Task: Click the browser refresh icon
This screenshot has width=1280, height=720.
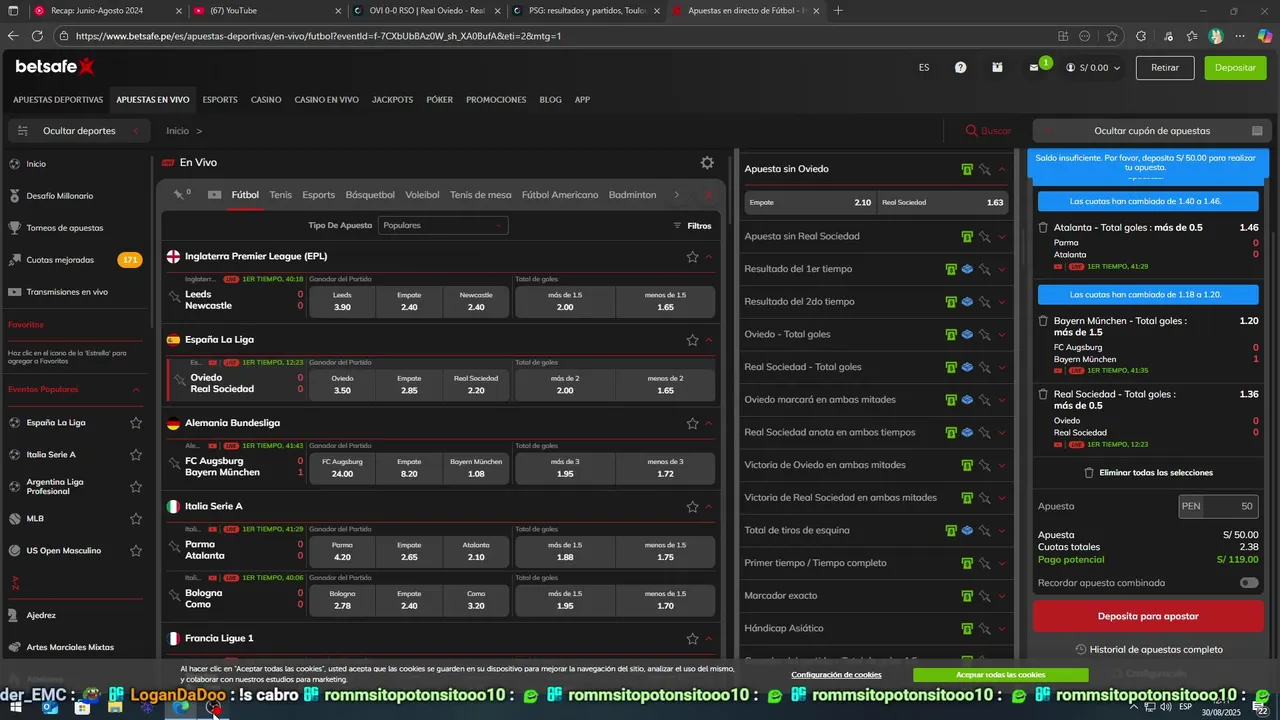Action: coord(38,36)
